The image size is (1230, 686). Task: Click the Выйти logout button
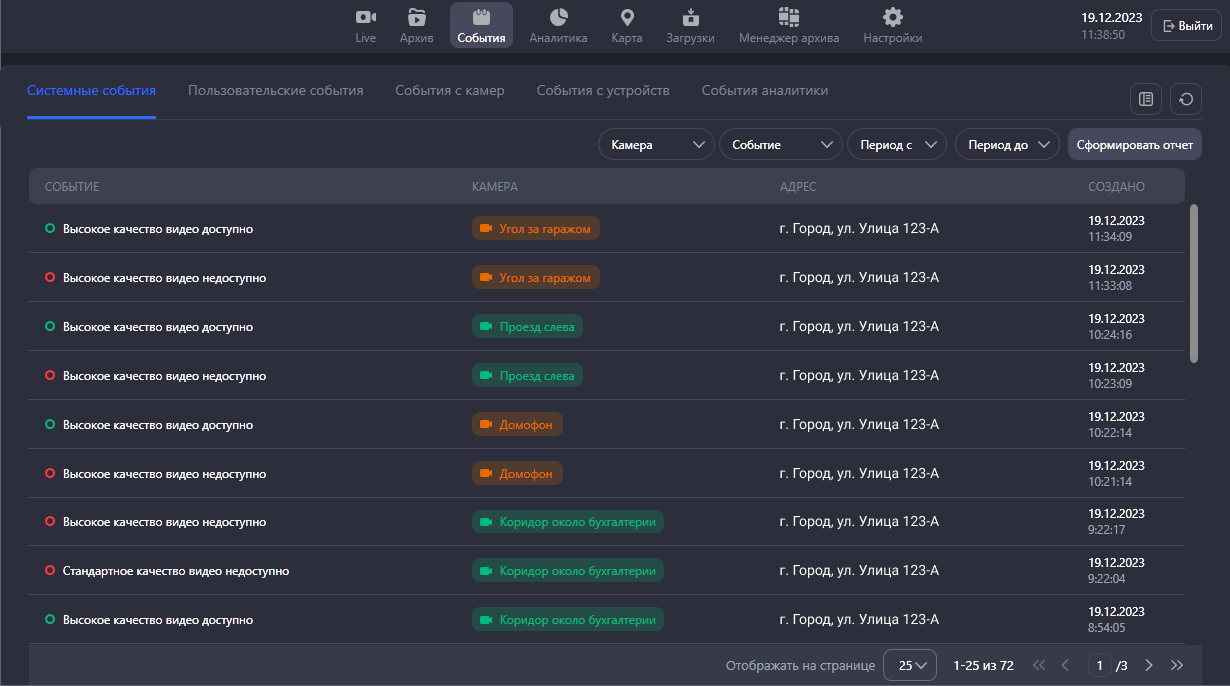[x=1186, y=26]
